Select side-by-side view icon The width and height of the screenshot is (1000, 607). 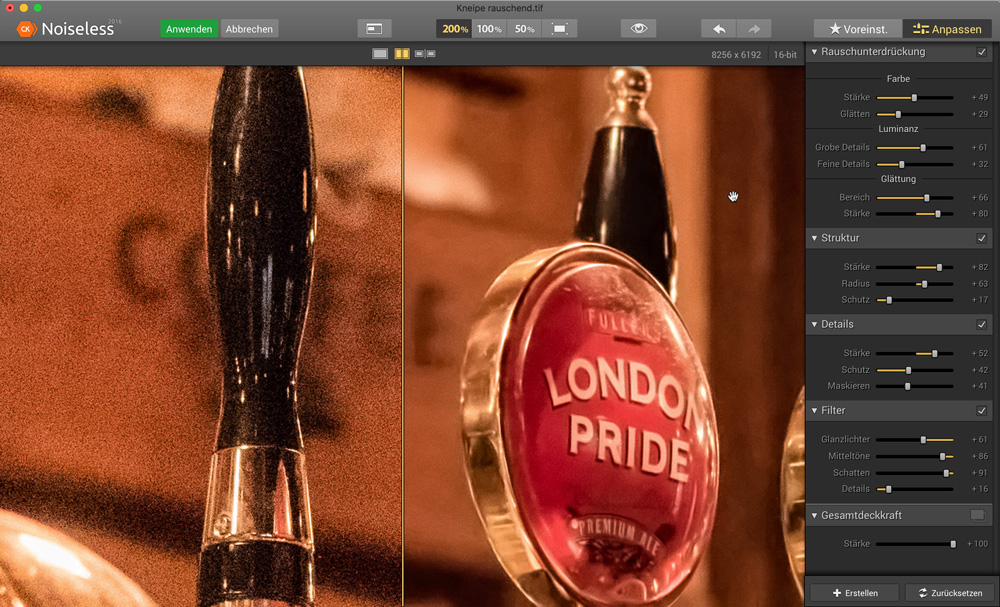[x=425, y=54]
